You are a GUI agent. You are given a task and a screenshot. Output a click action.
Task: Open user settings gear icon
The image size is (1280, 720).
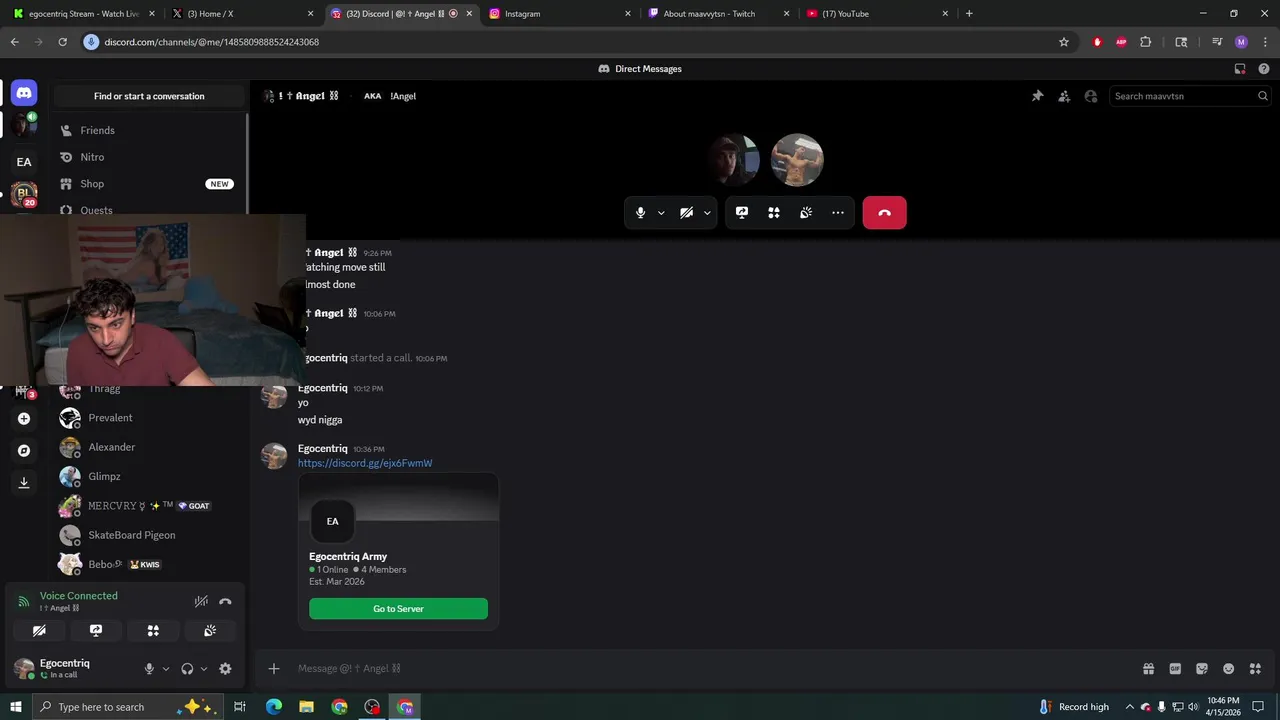point(225,669)
